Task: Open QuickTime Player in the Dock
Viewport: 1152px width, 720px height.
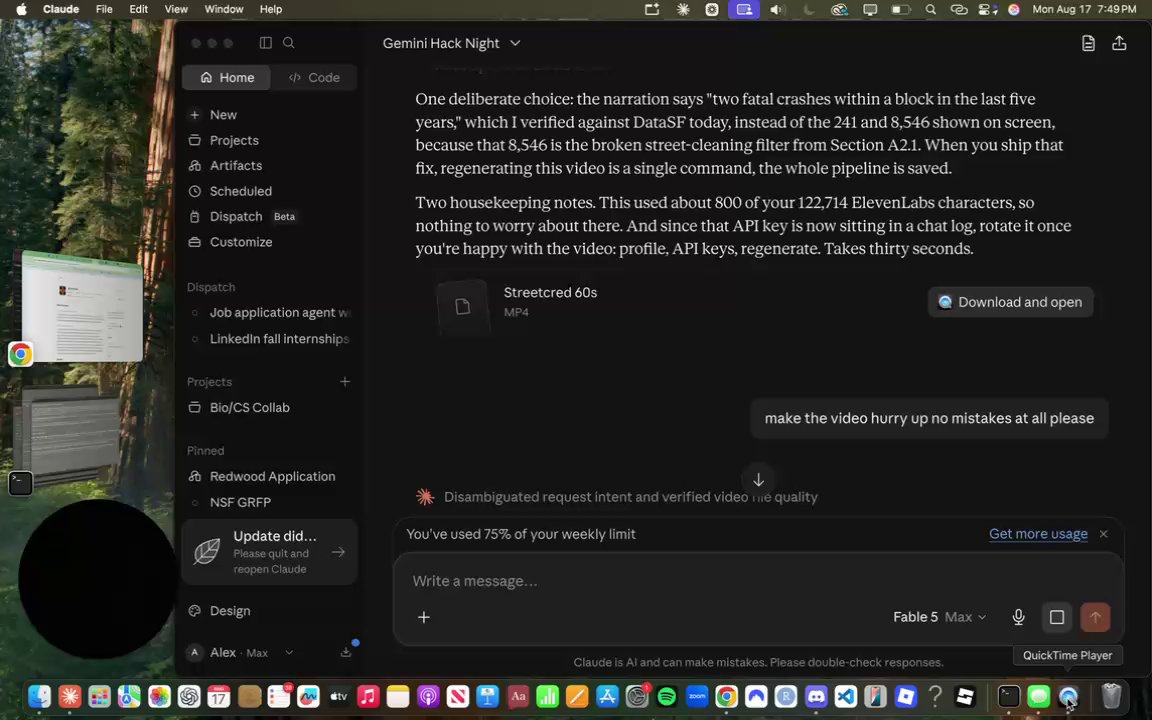Action: 1068,696
